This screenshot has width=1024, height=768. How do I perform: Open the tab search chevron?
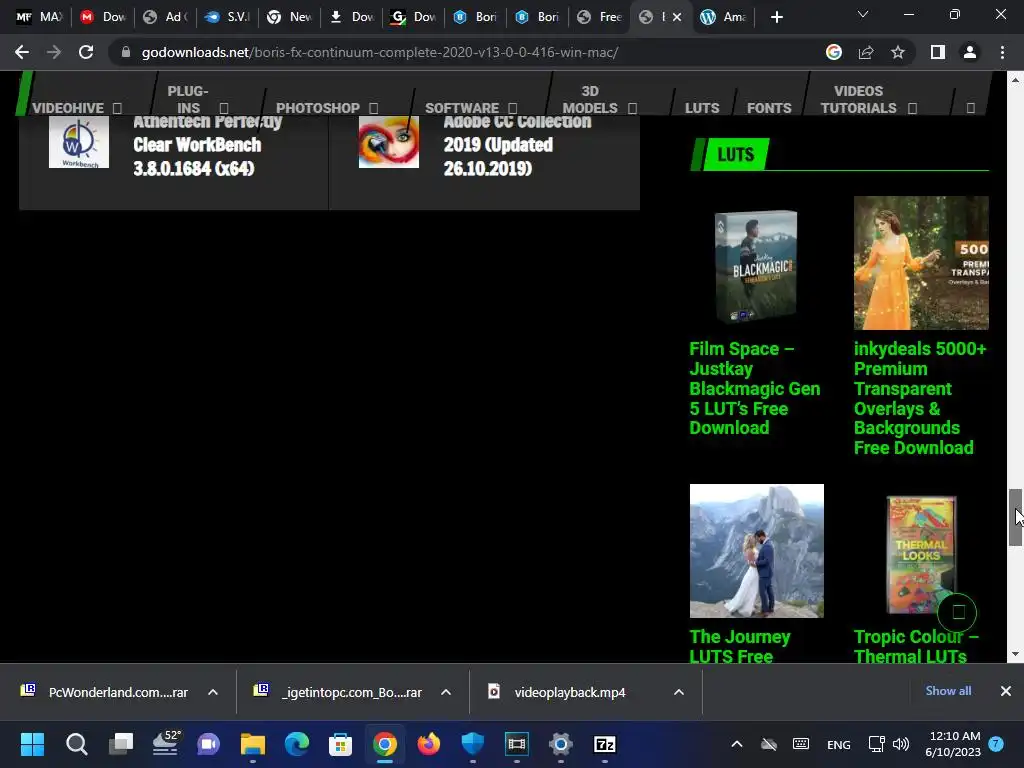(863, 14)
